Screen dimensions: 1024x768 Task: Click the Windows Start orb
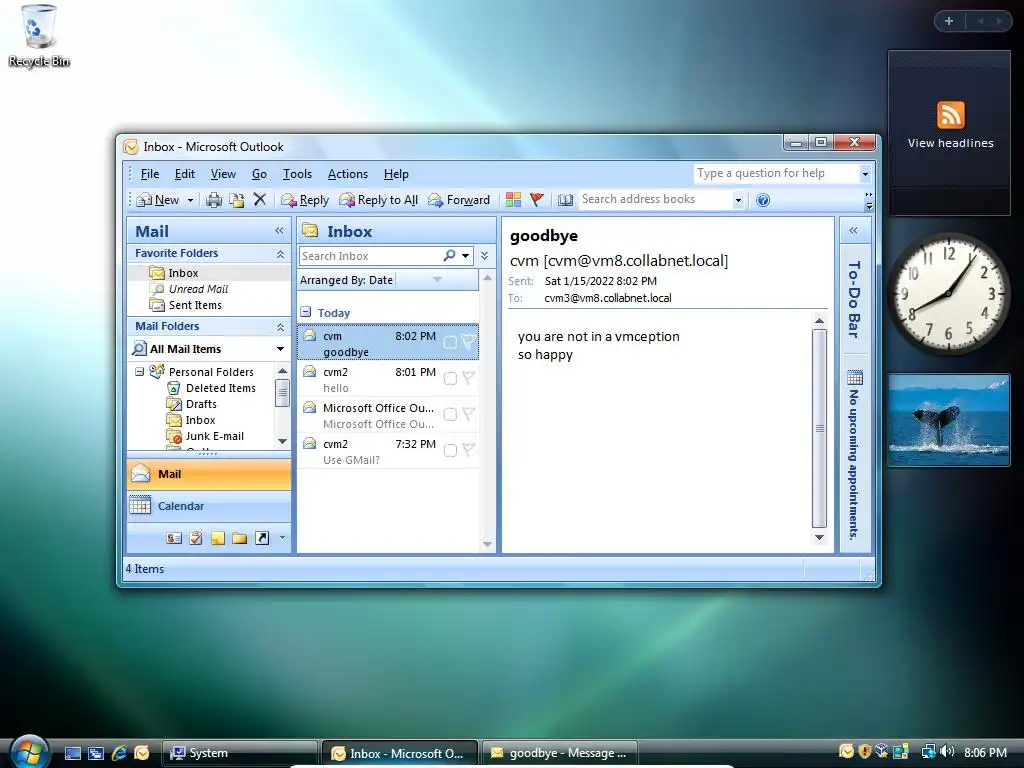[29, 752]
